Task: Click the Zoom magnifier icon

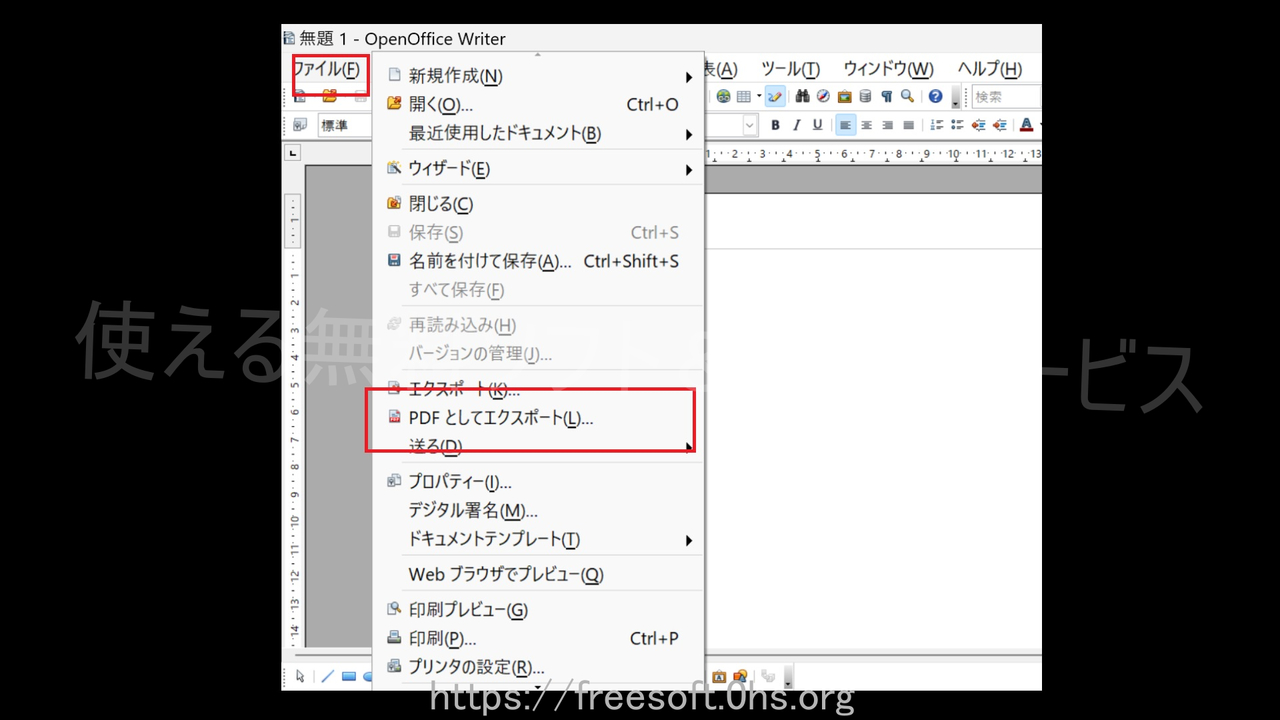Action: (906, 95)
